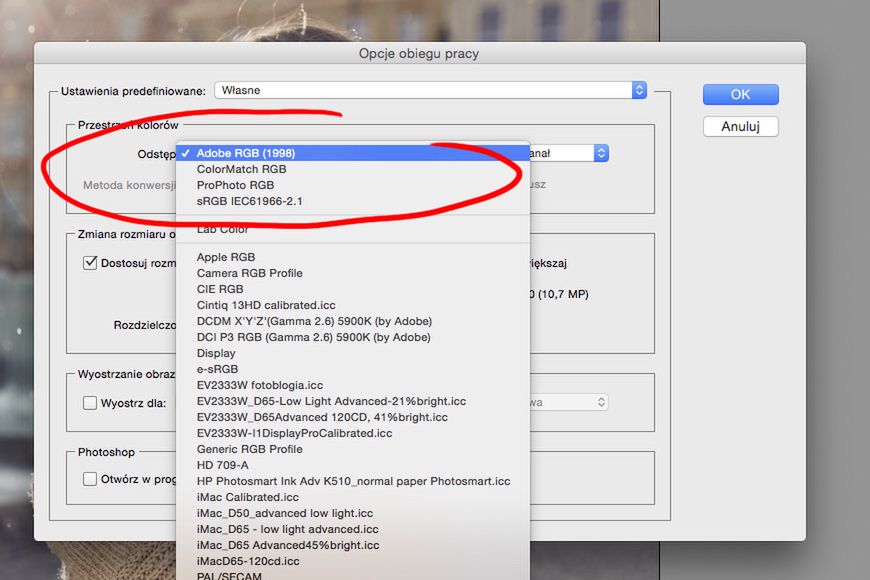Select EV2333W_D65-Low Light Advanced-21%bright.icc
The image size is (870, 580).
[x=353, y=401]
